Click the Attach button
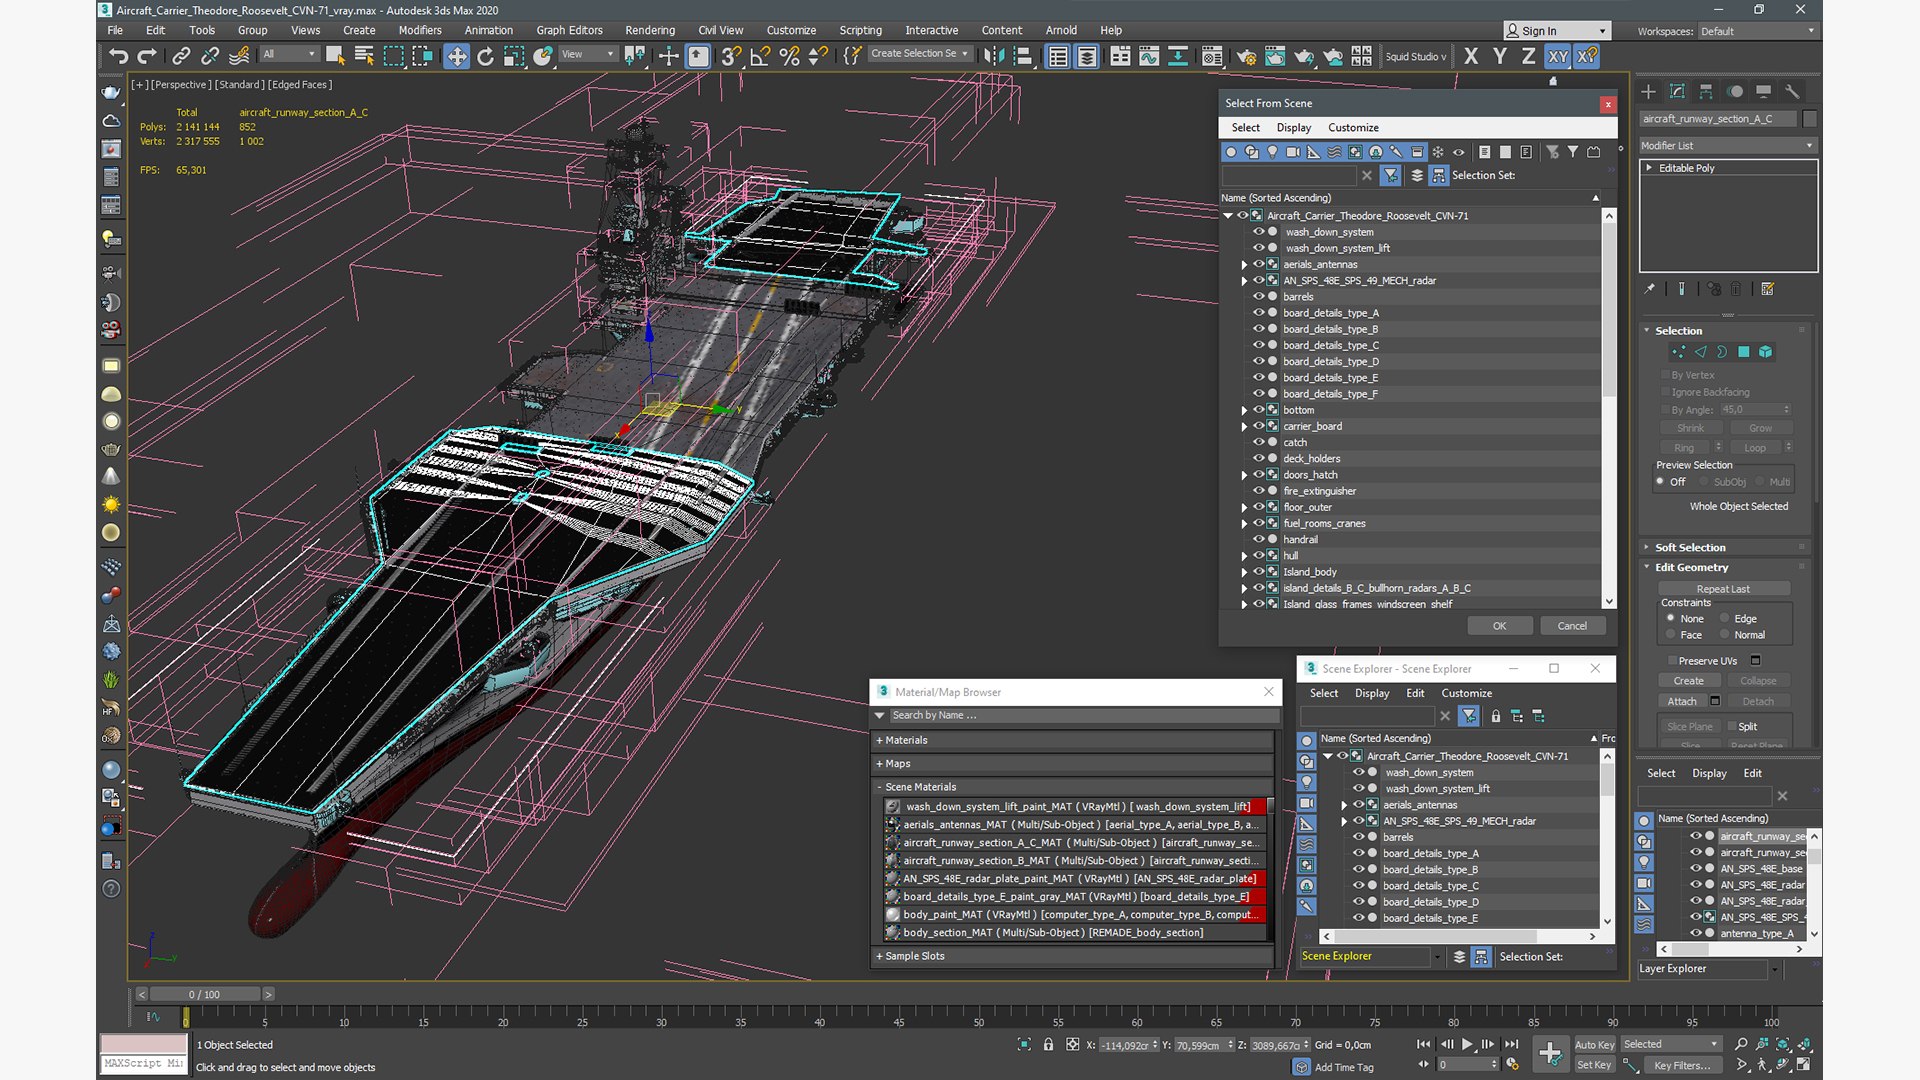The image size is (1920, 1080). pos(1682,701)
